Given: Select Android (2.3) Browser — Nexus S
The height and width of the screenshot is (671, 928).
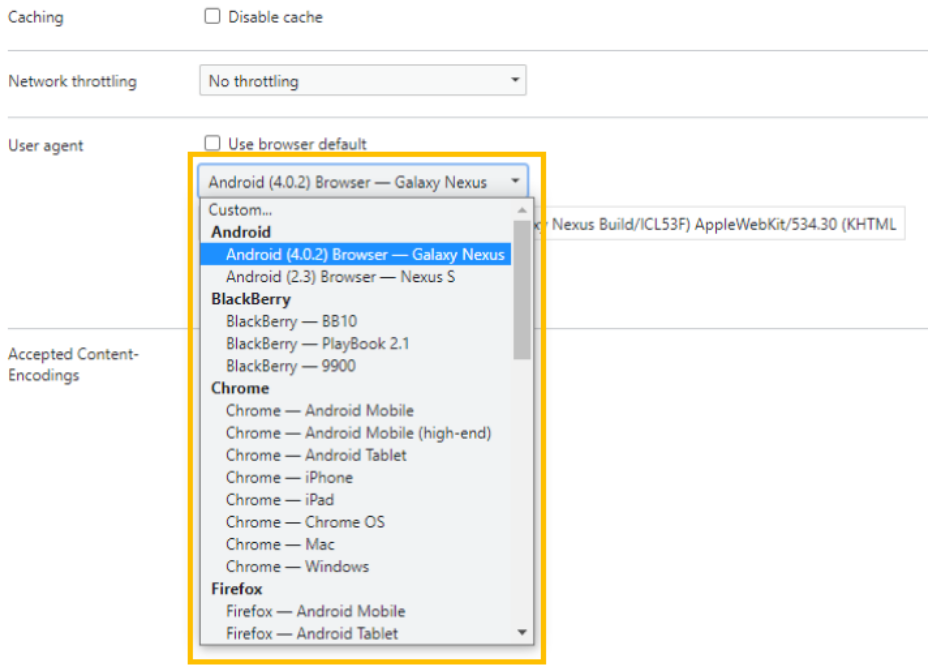Looking at the screenshot, I should [340, 277].
